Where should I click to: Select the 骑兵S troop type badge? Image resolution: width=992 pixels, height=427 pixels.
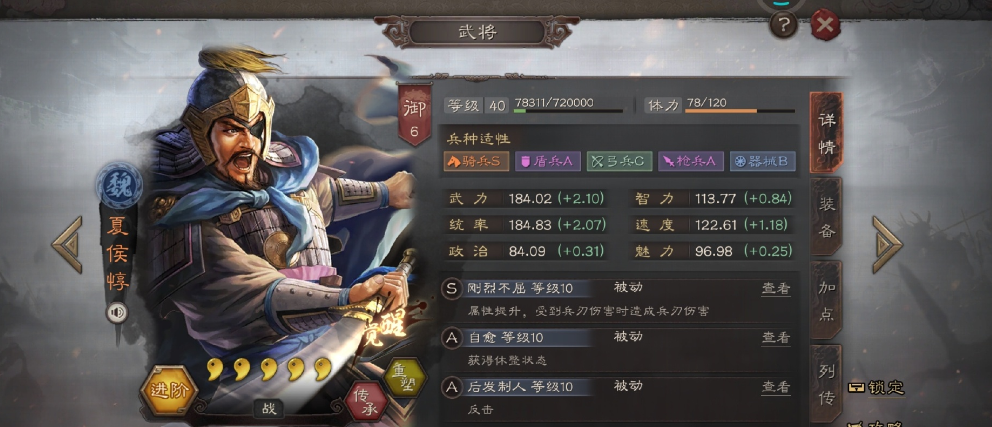475,161
